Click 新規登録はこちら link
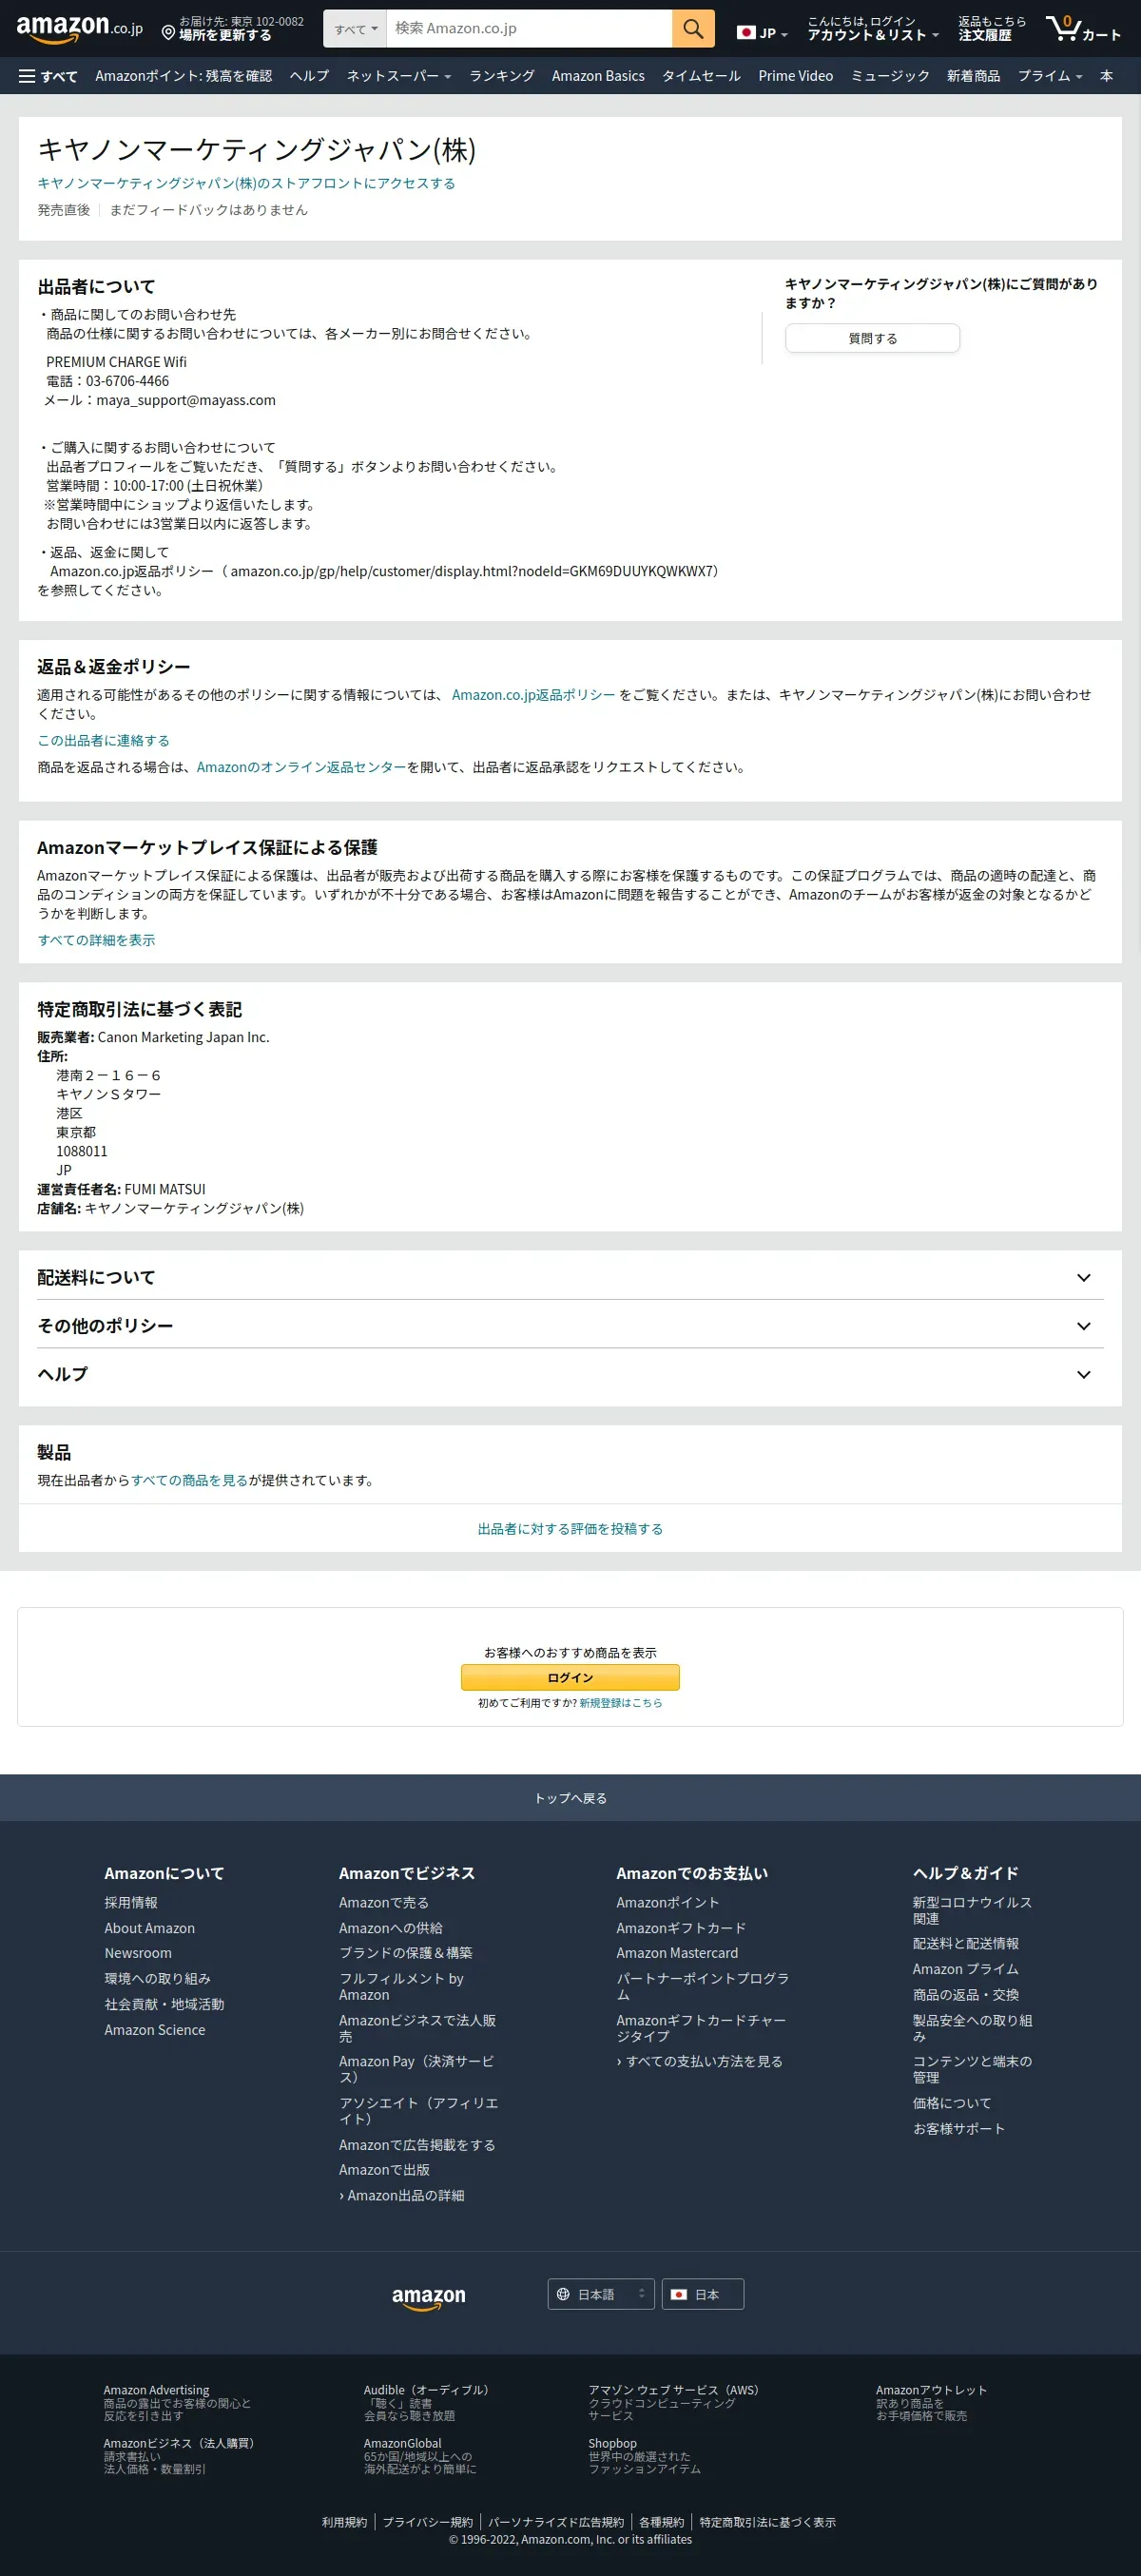The image size is (1141, 2576). point(620,1702)
